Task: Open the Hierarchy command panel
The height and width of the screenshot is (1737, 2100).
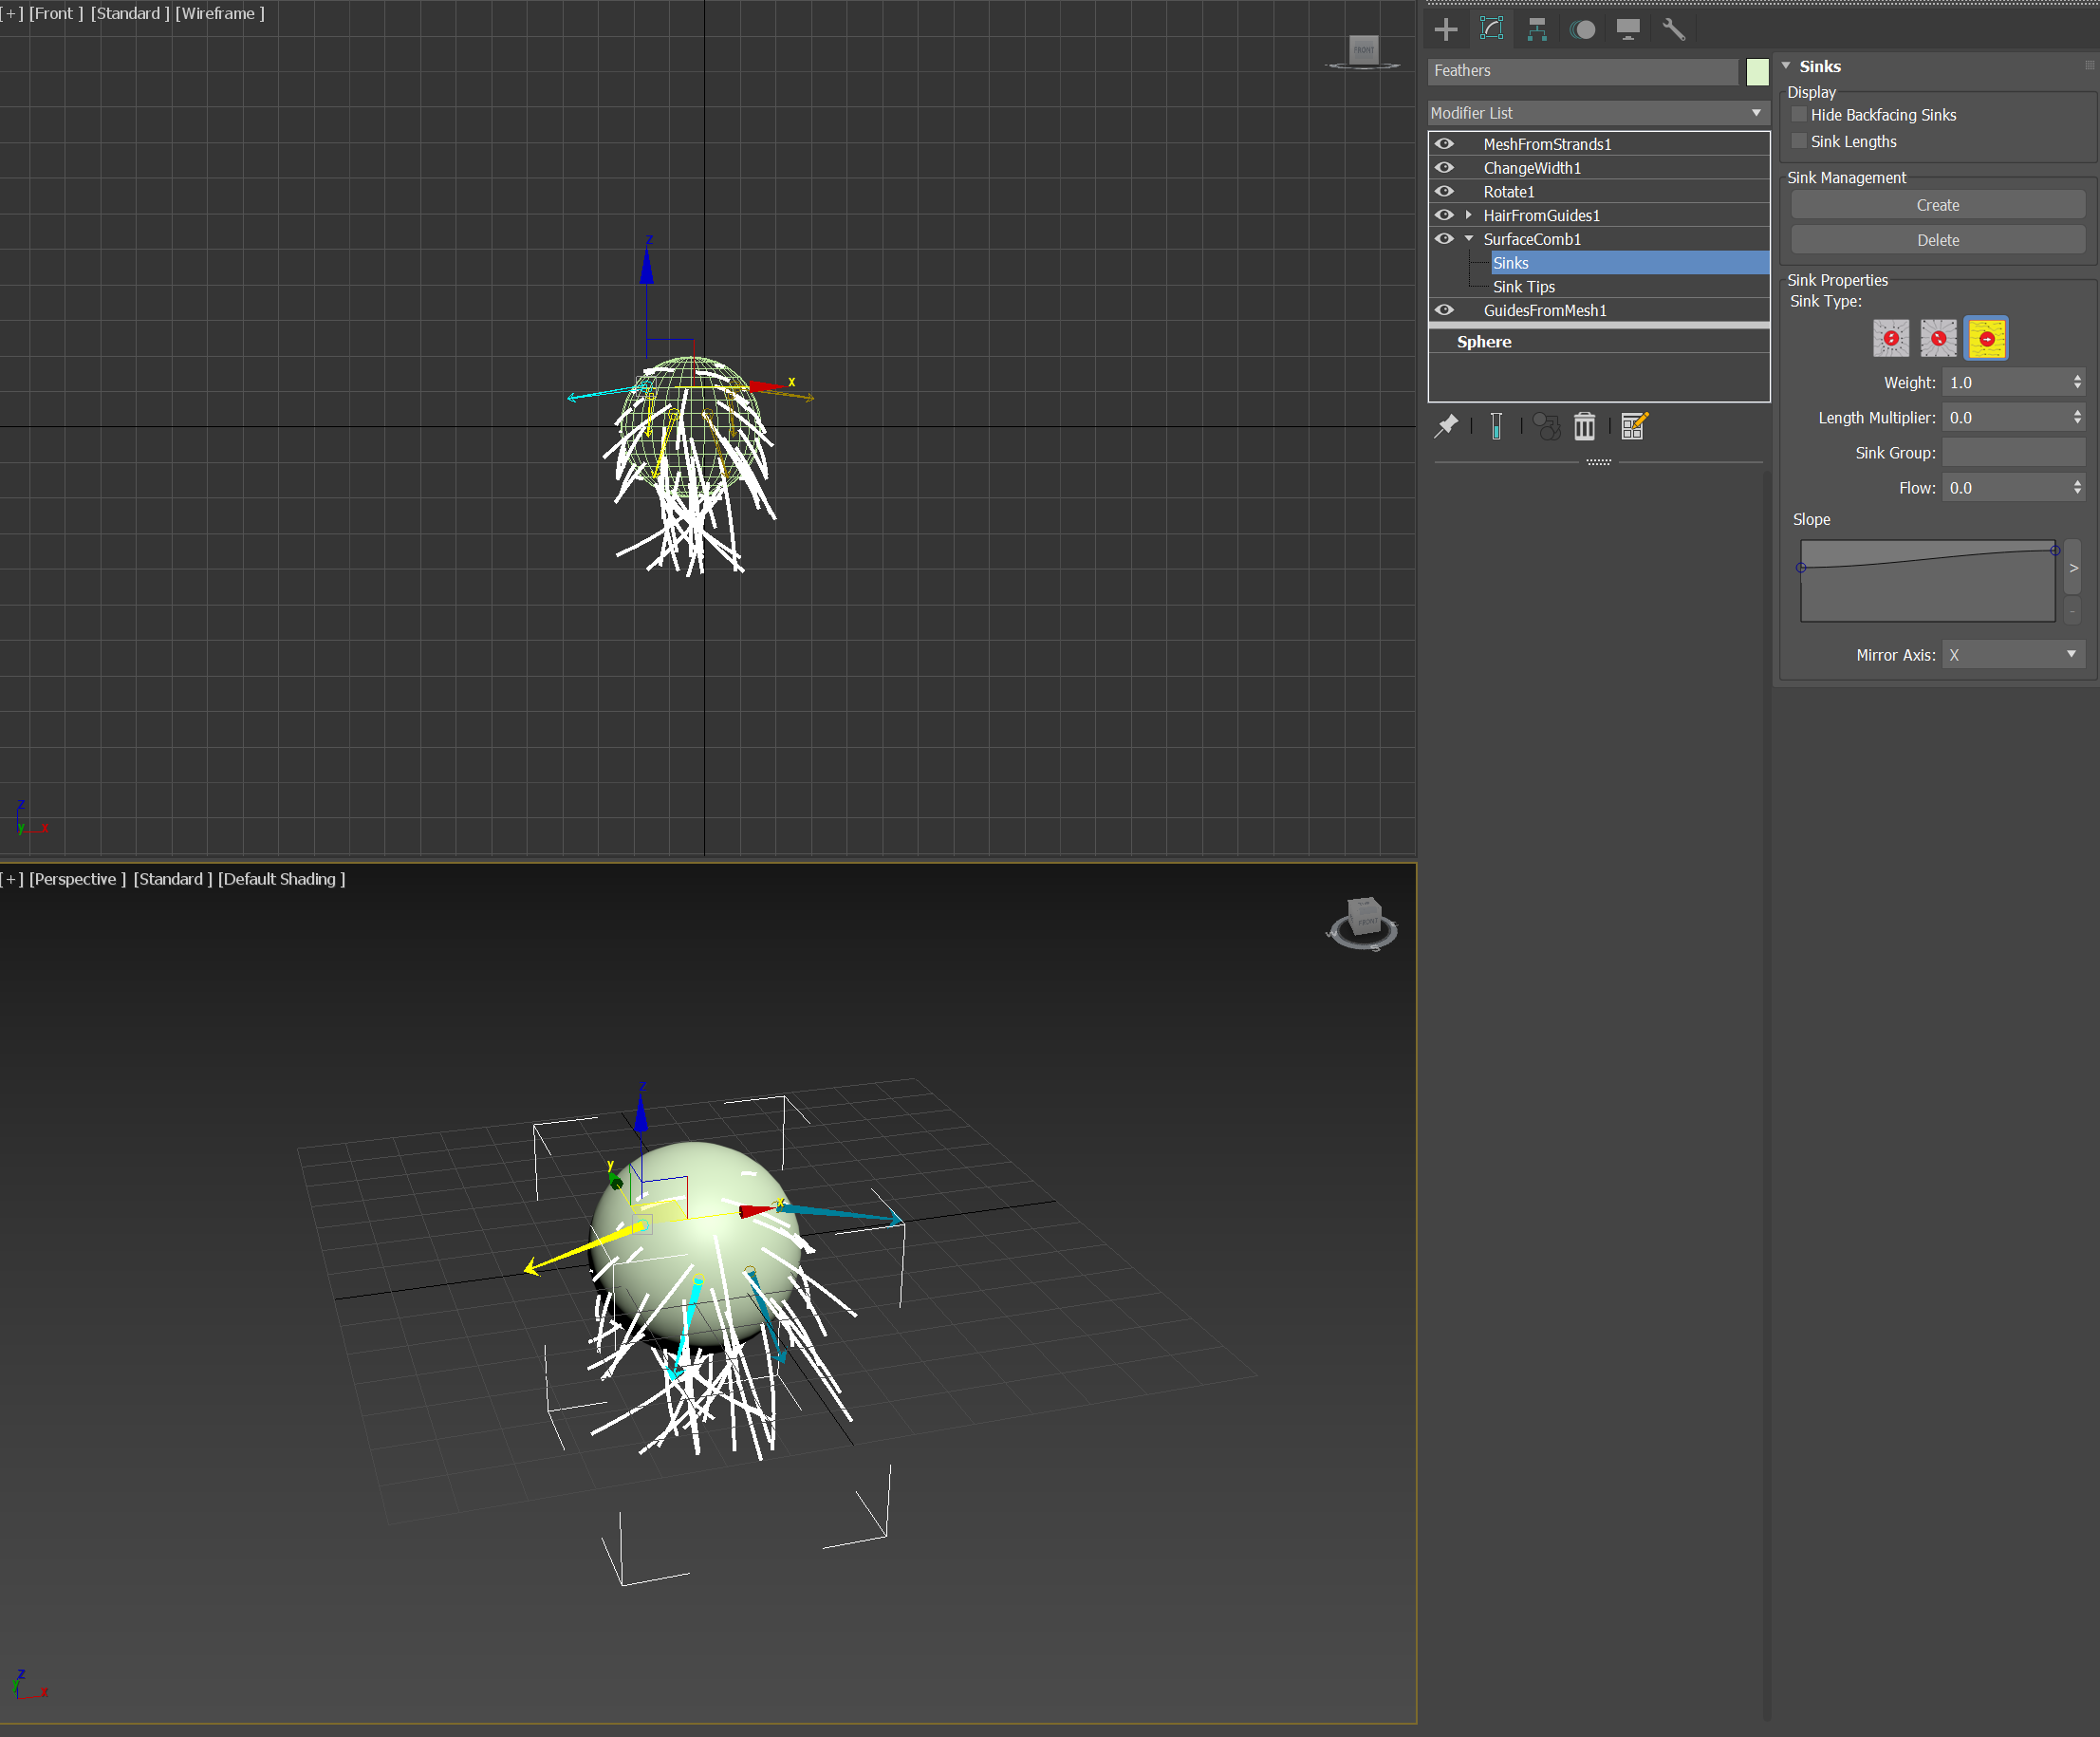Action: point(1537,30)
